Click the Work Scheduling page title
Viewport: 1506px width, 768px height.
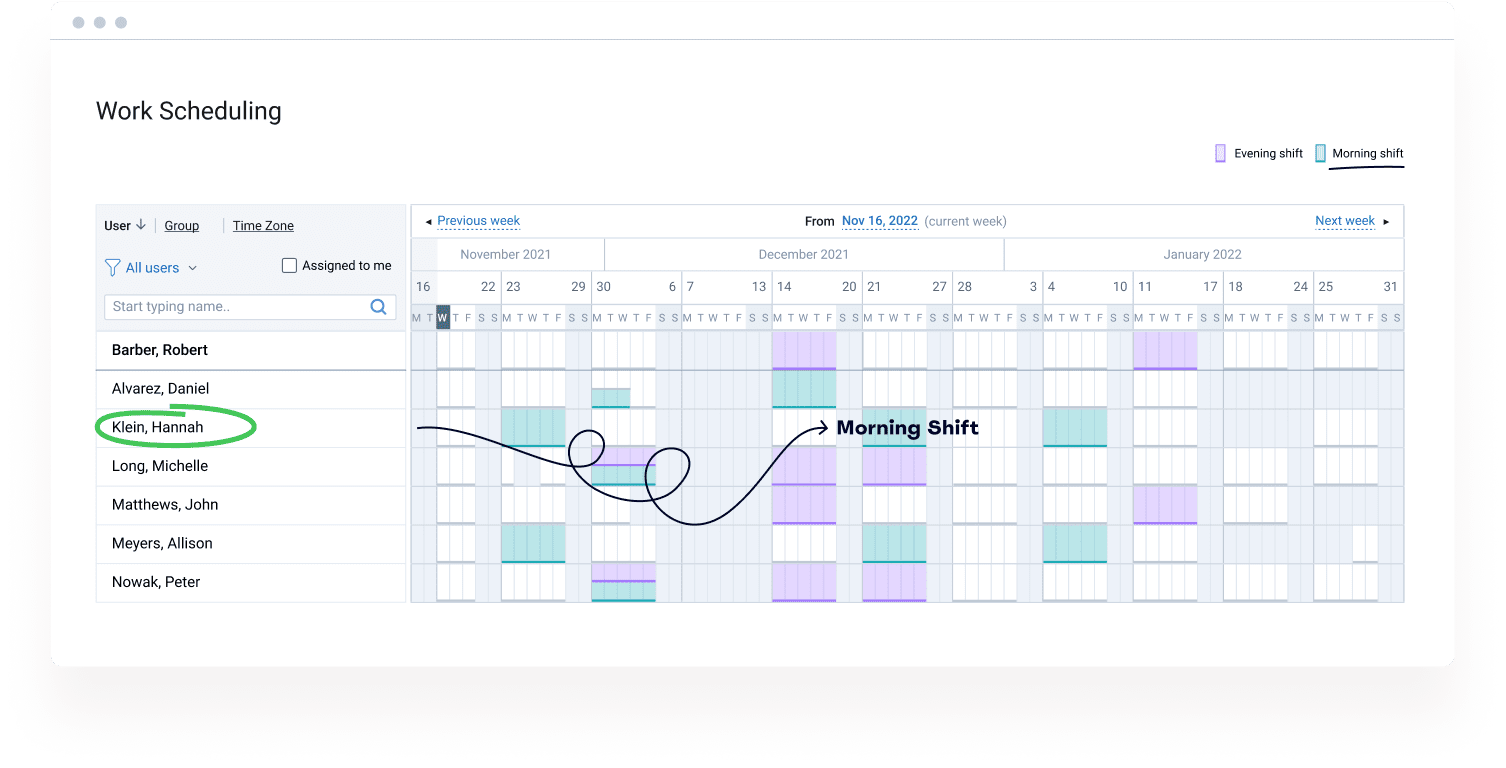[x=189, y=111]
